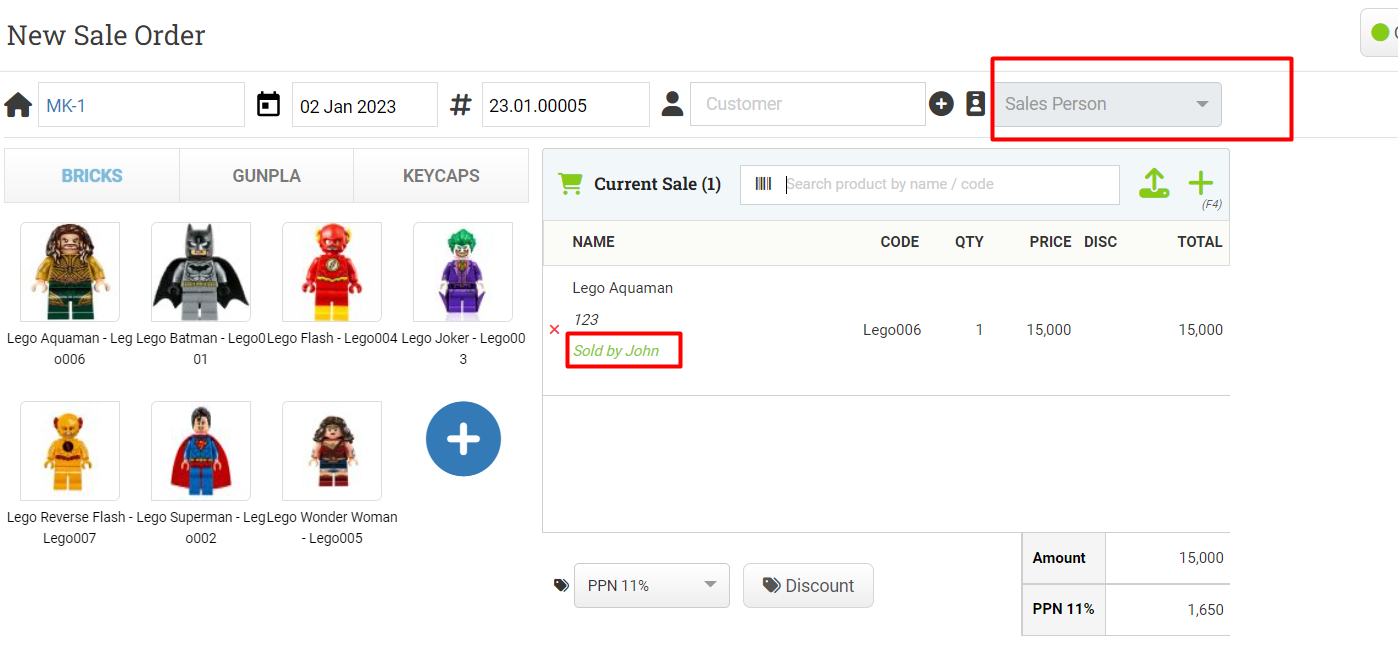Screen dimensions: 1398x646
Task: Switch to the BRICKS tab
Action: point(92,176)
